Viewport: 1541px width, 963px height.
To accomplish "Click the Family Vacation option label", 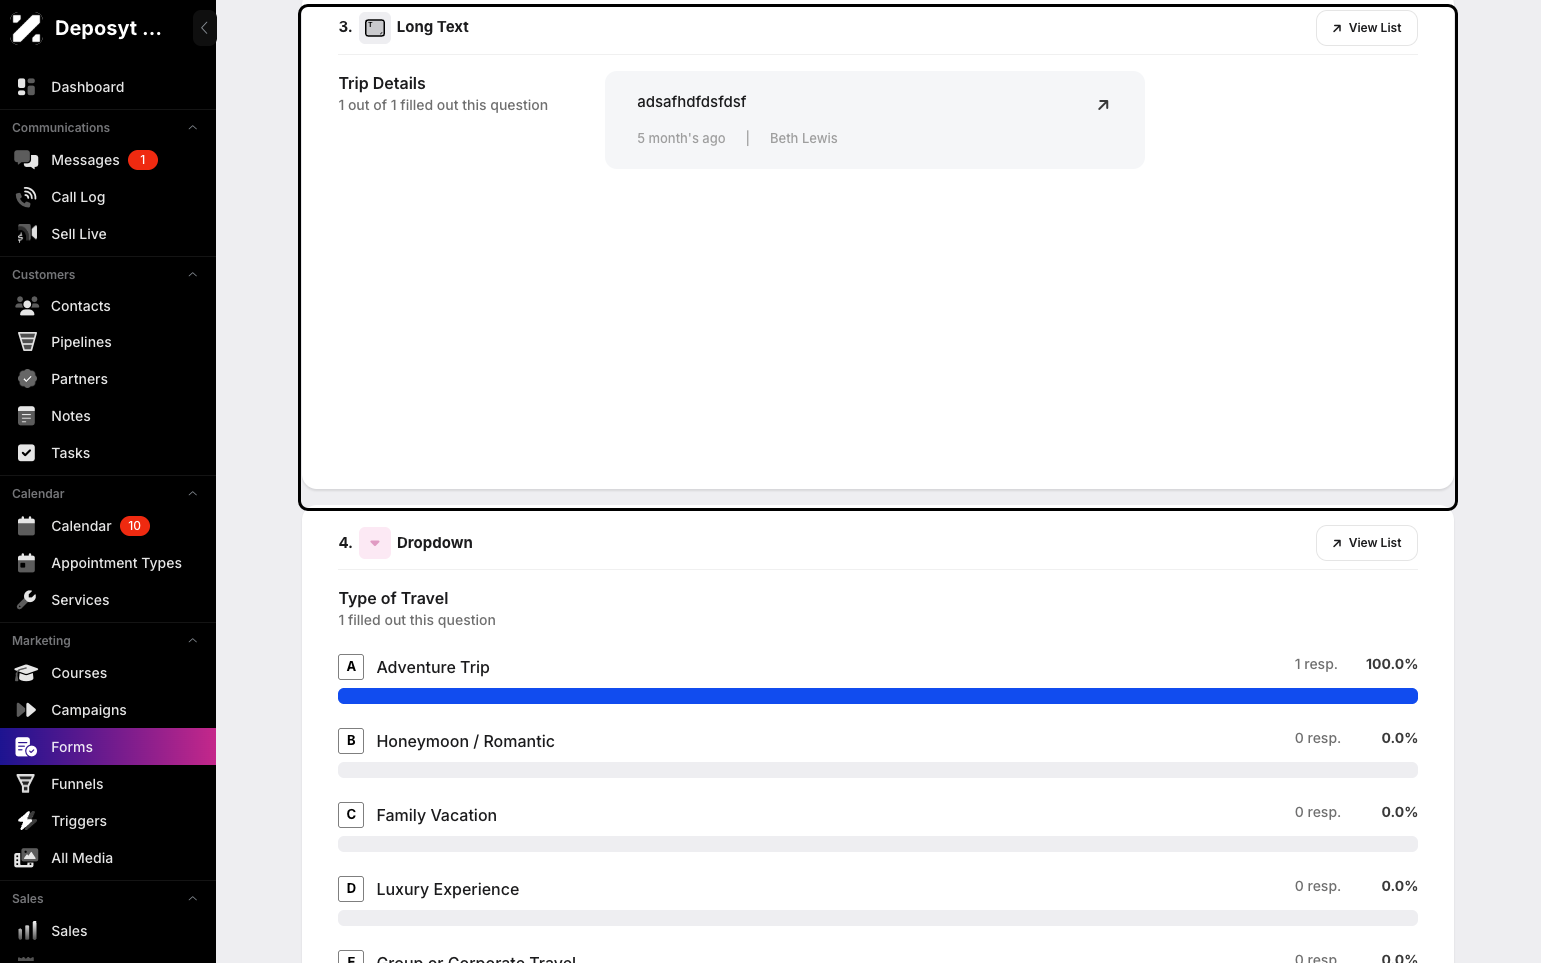I will tap(436, 815).
